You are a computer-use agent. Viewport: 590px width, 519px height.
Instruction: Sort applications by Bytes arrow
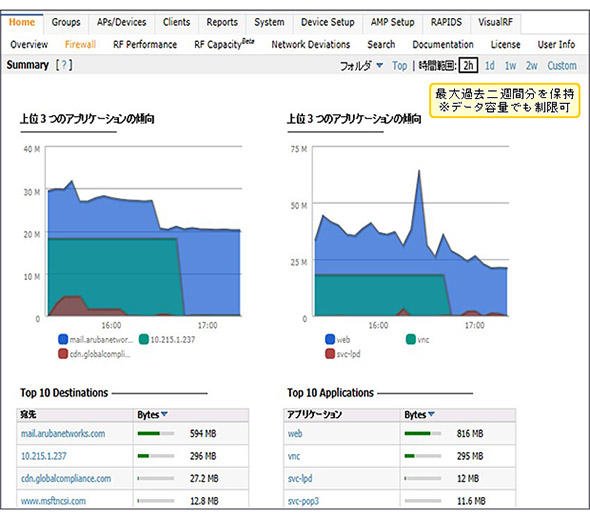pos(432,414)
